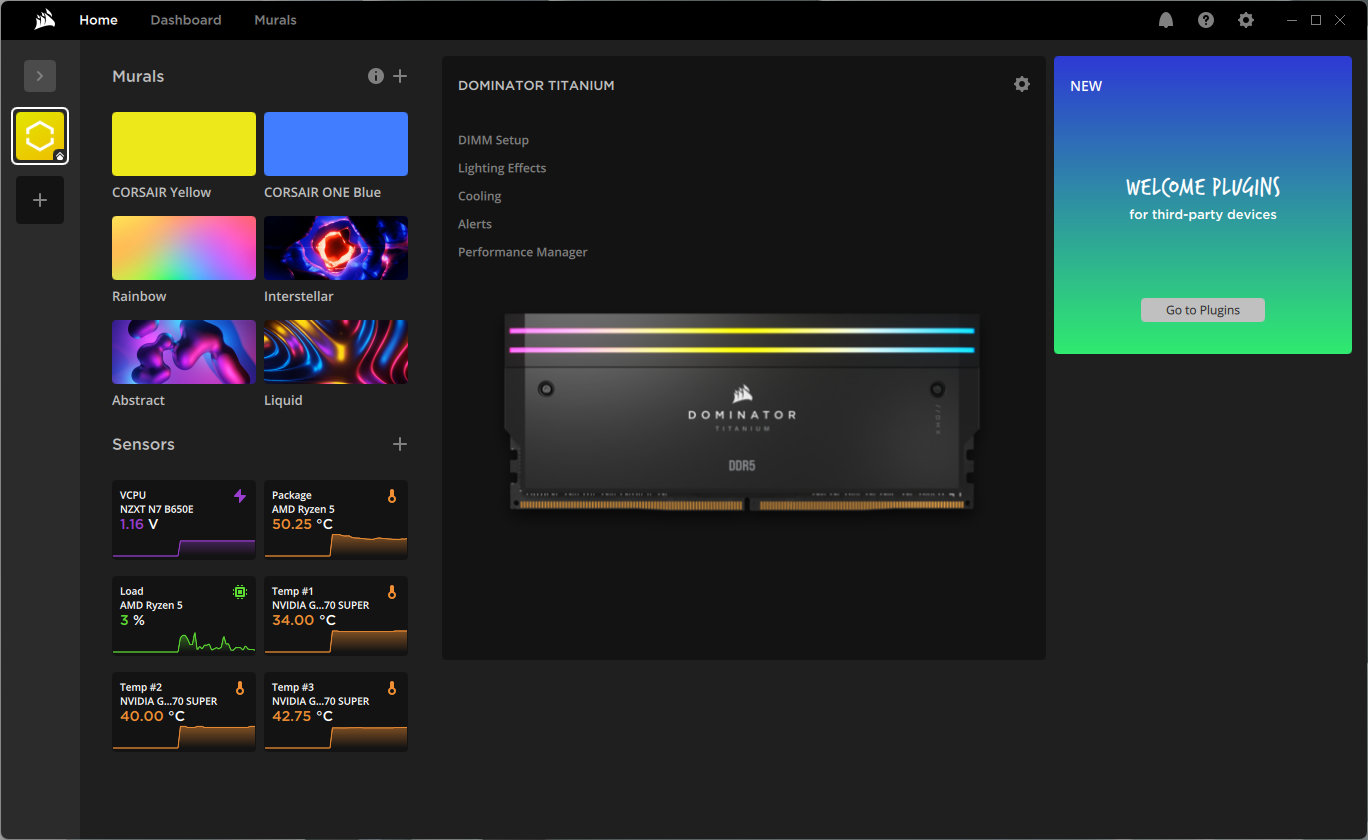Open Performance Manager
This screenshot has width=1368, height=840.
523,252
